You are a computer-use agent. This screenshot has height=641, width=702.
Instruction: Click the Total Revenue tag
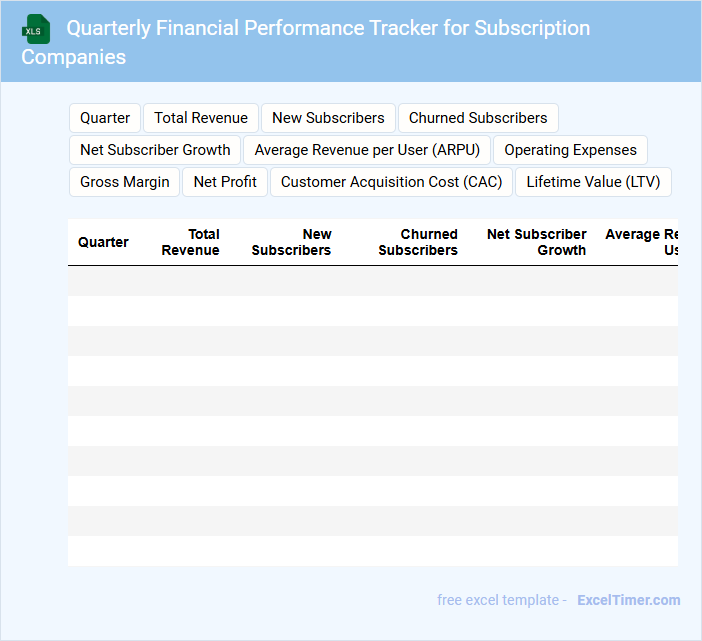(x=201, y=118)
